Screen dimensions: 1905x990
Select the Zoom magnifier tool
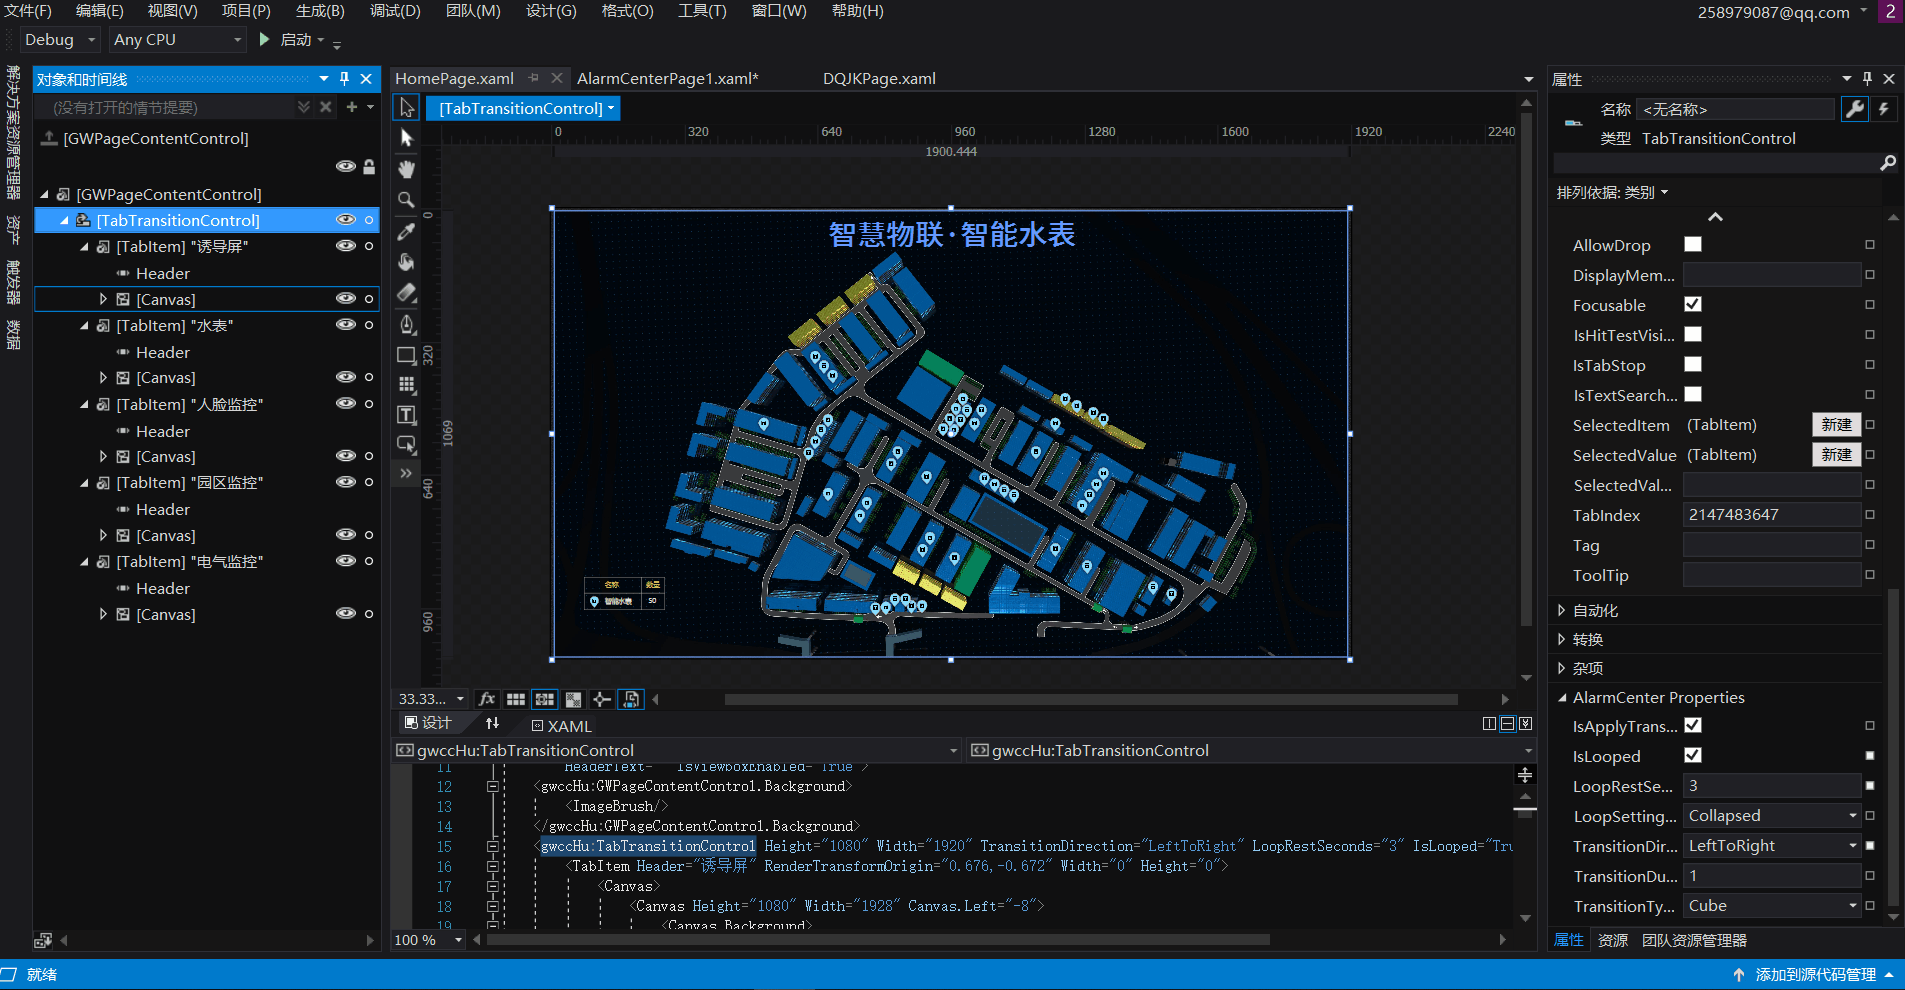pyautogui.click(x=406, y=200)
